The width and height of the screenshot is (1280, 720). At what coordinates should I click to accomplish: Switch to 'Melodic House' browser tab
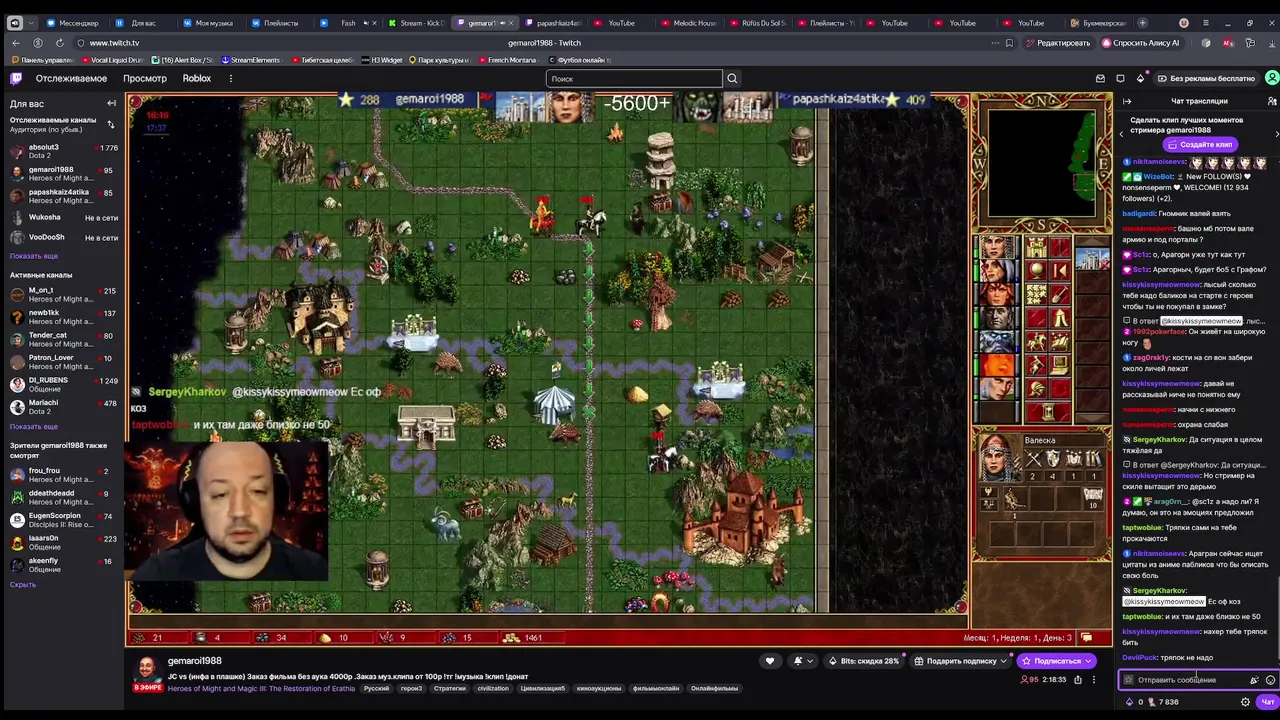click(688, 22)
